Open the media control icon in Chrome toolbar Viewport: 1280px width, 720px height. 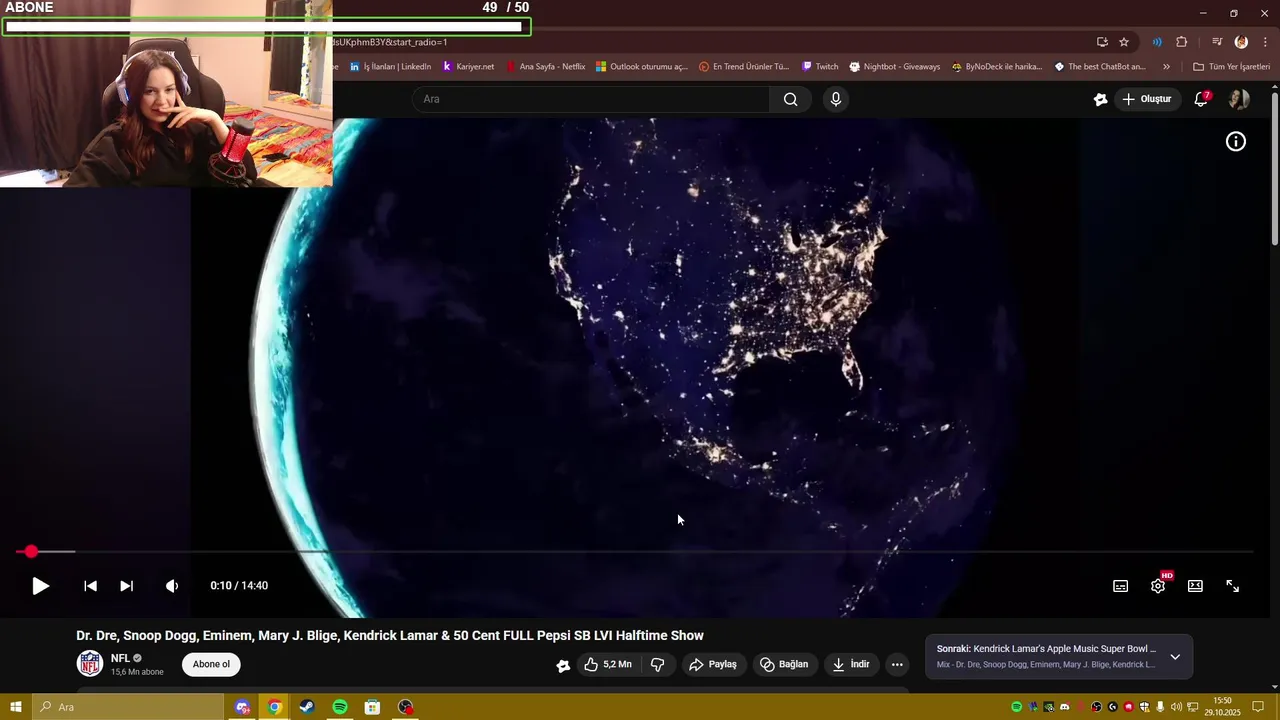point(1217,42)
